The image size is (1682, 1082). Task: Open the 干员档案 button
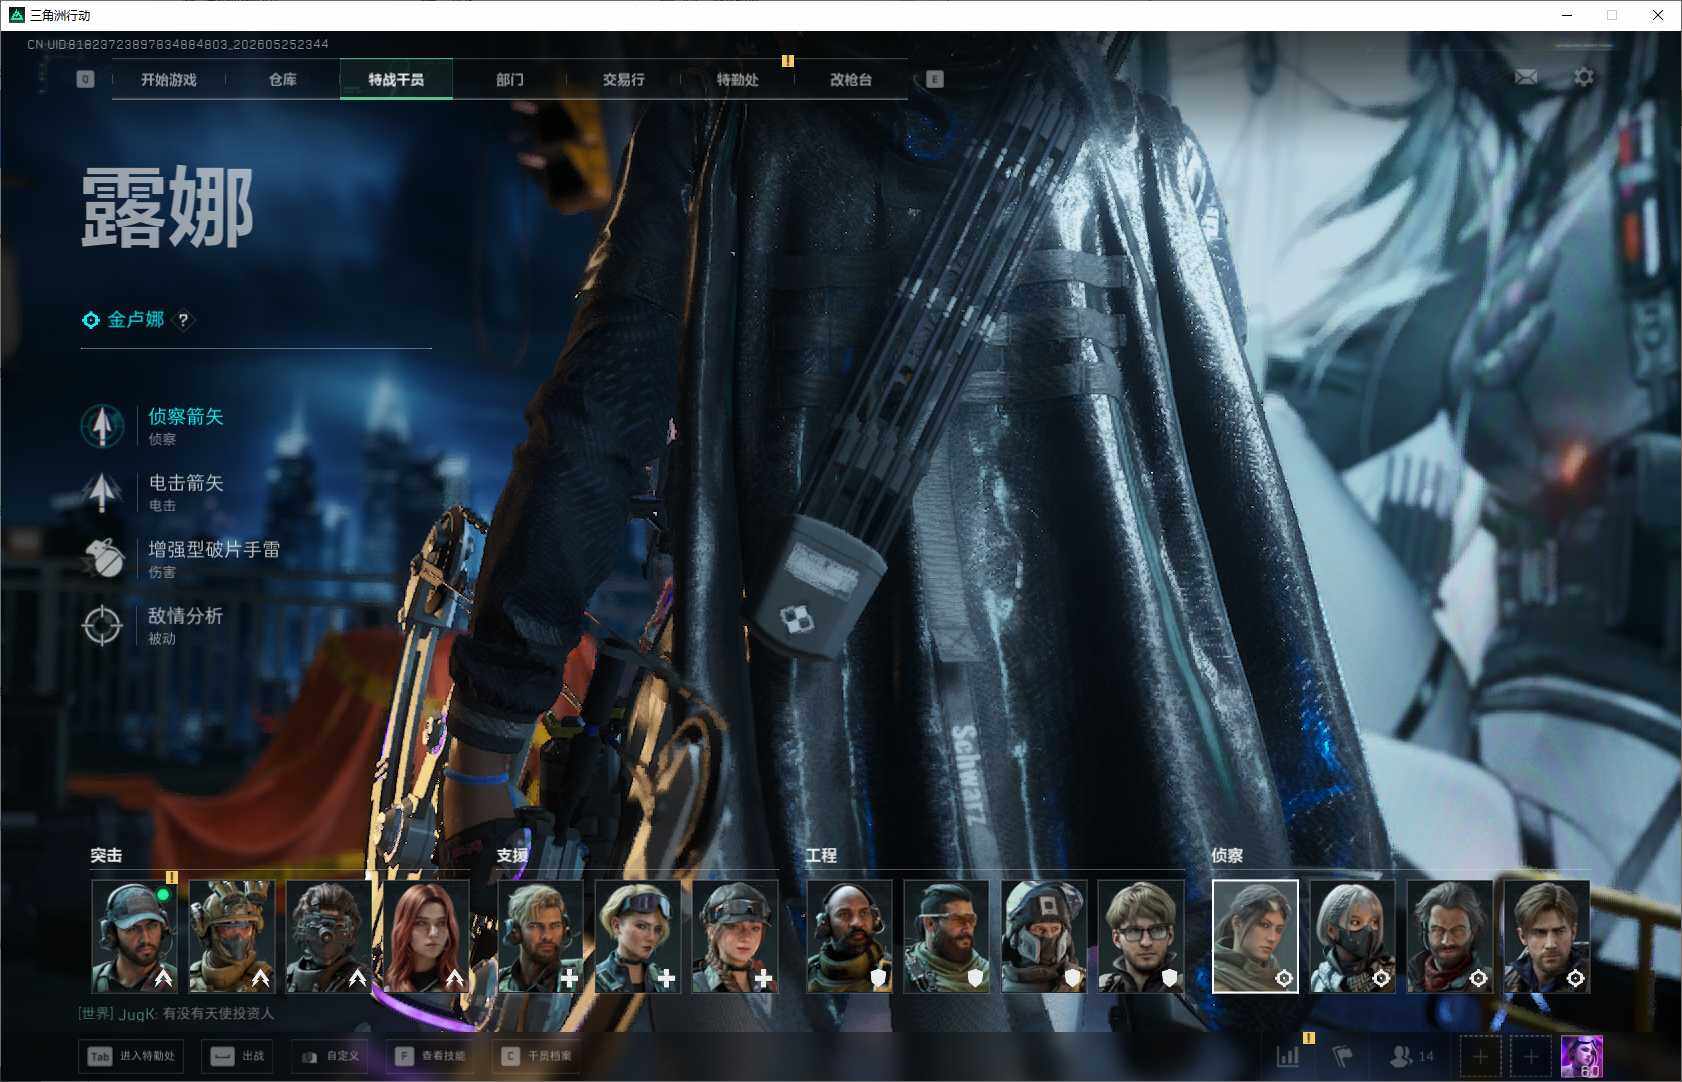point(537,1056)
